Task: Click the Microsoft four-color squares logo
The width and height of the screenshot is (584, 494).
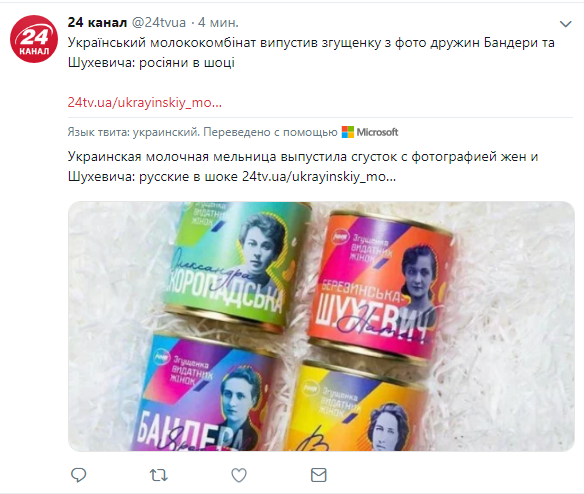Action: [347, 132]
